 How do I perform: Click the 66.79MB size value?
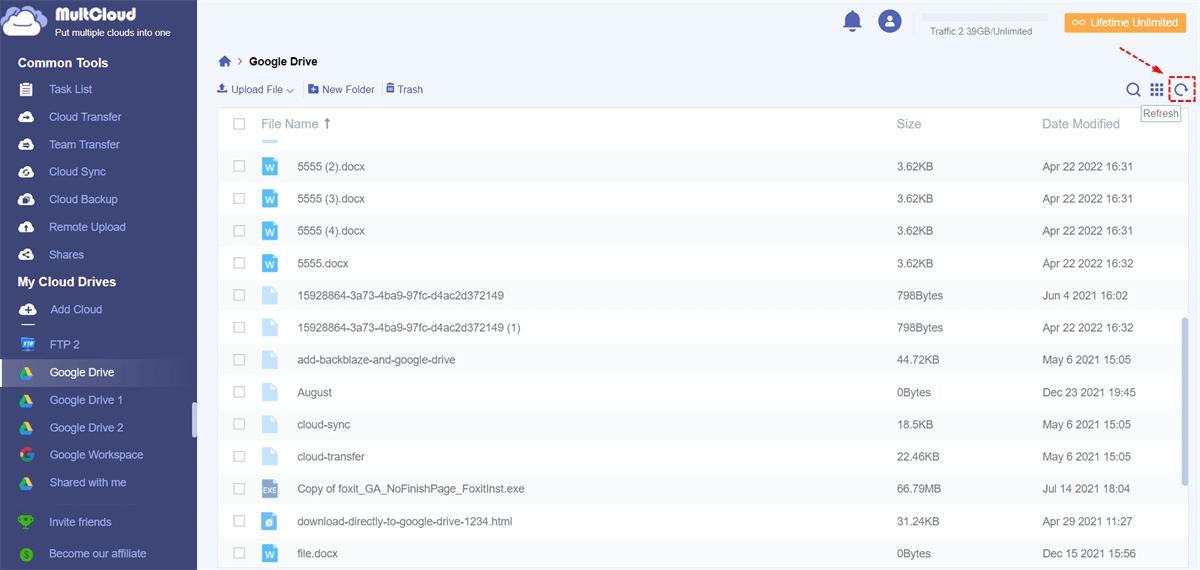pyautogui.click(x=918, y=489)
